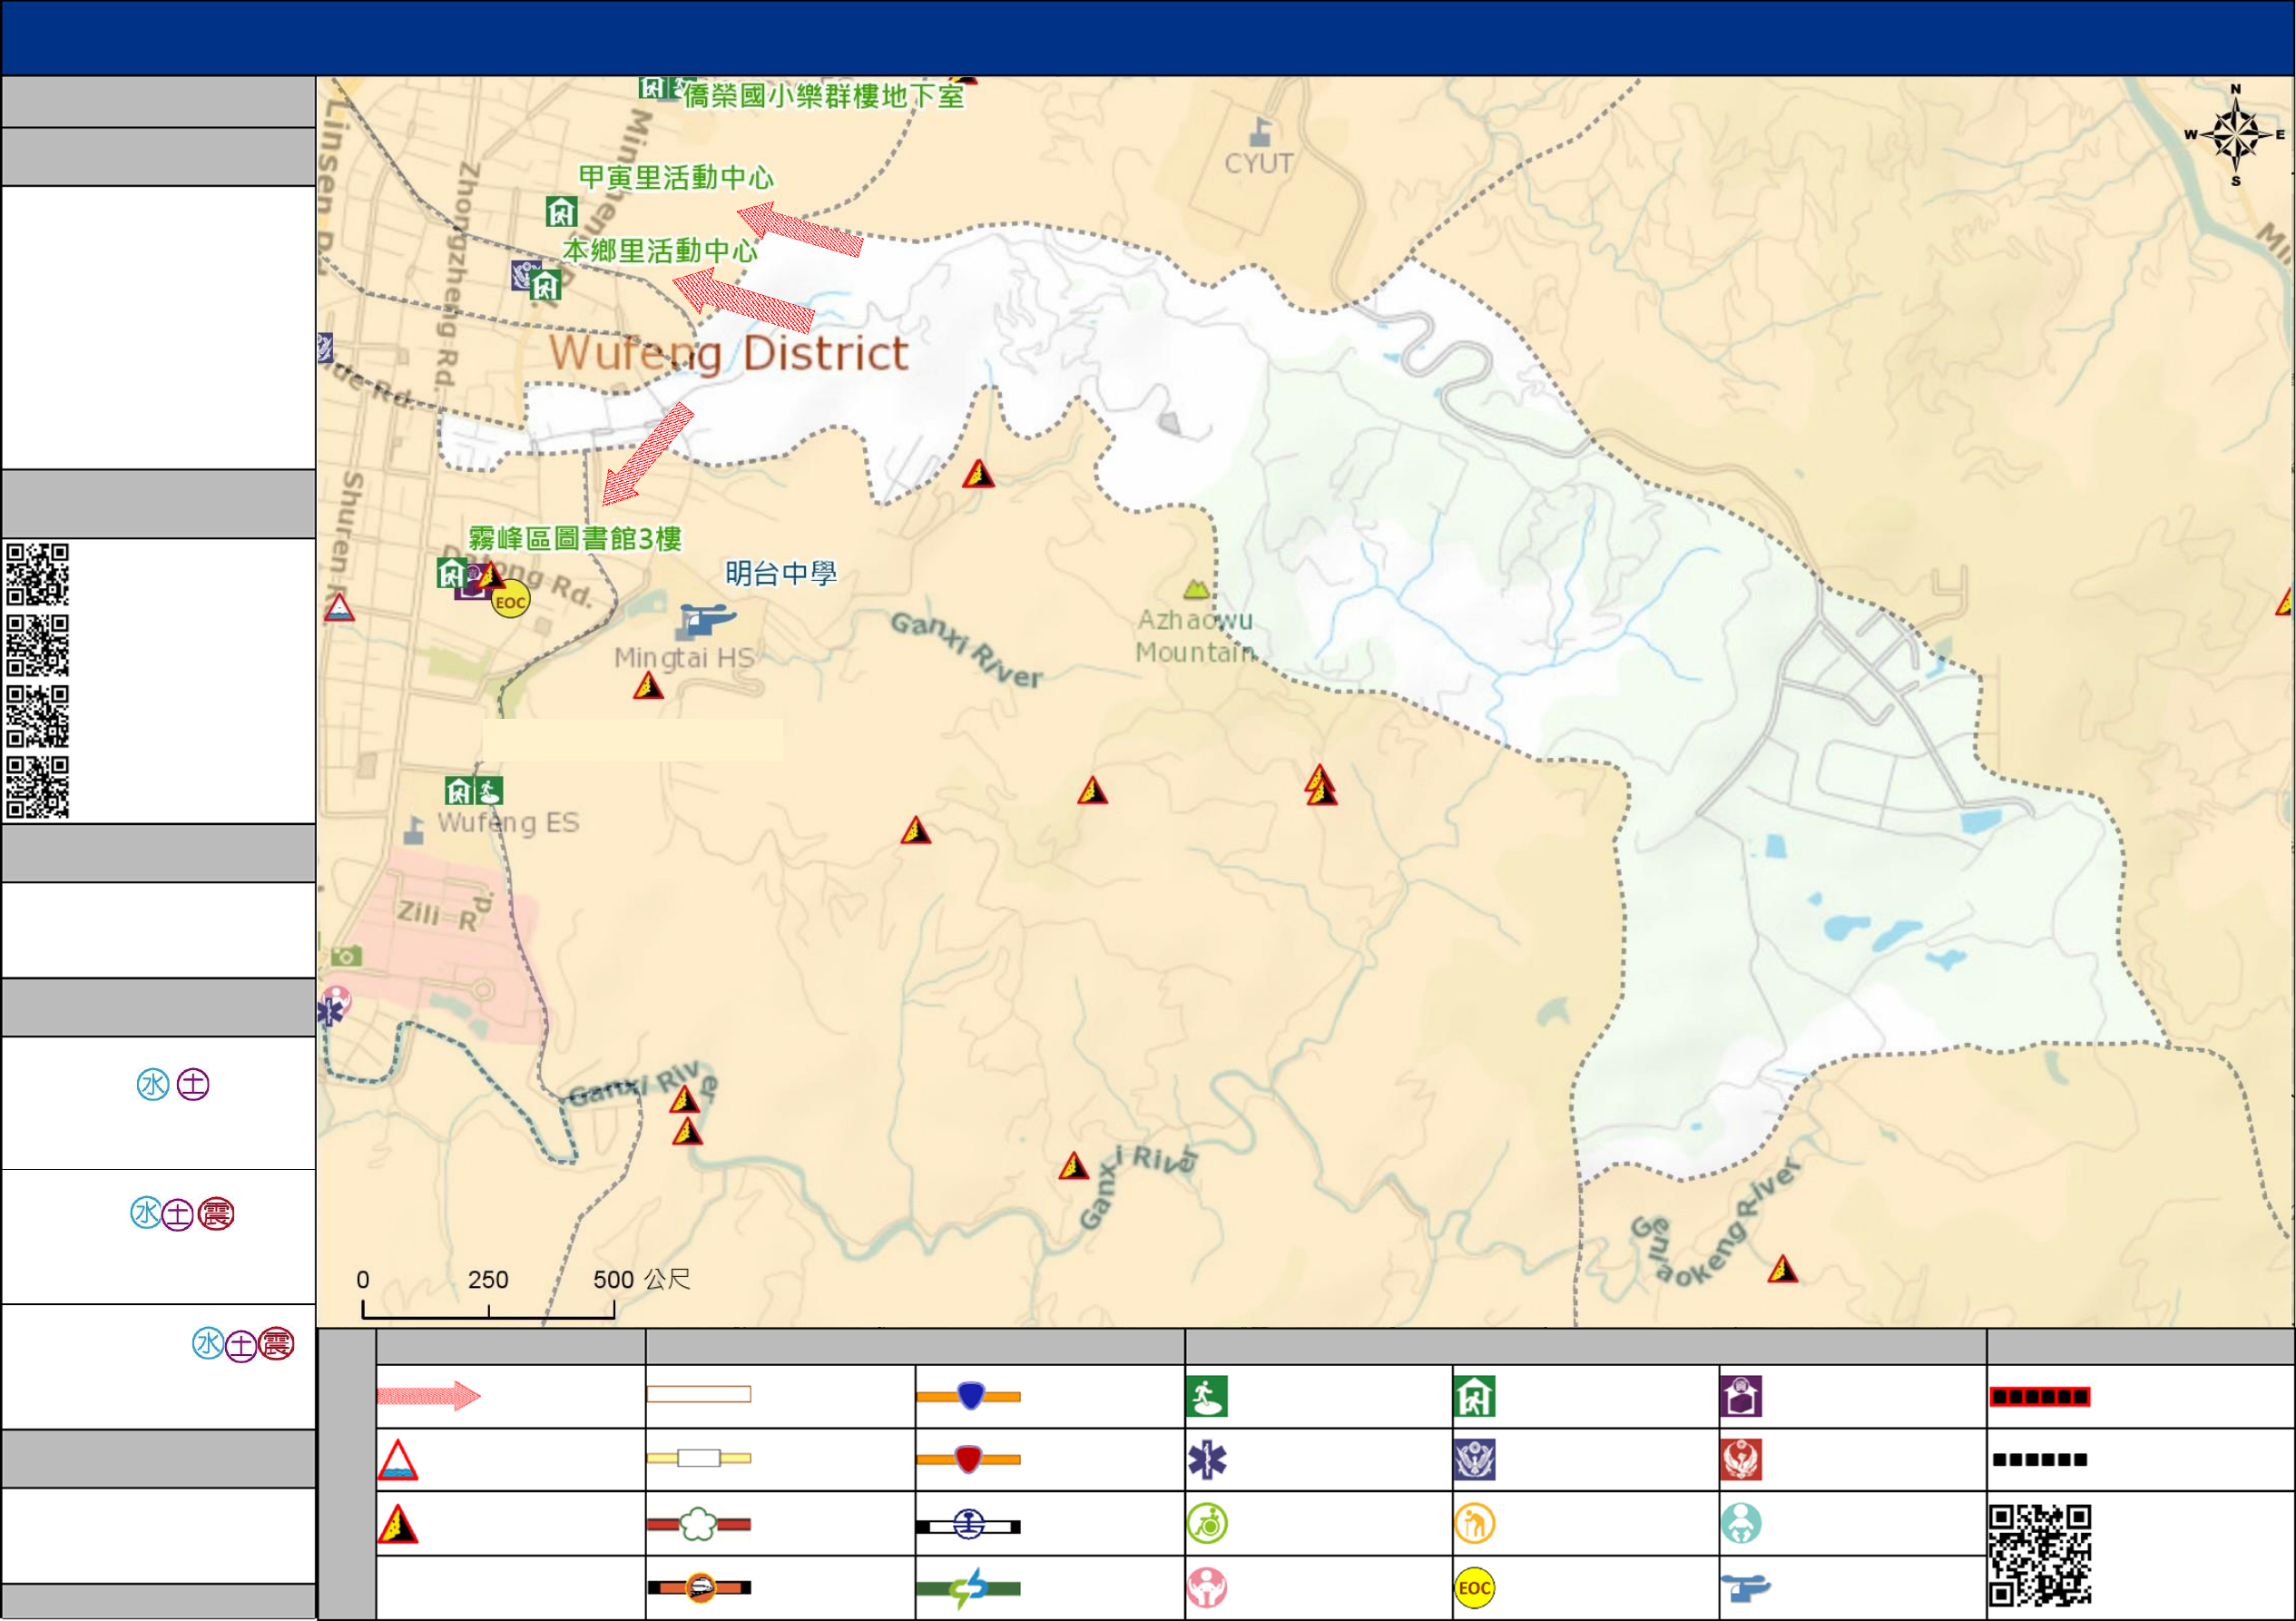
Task: Click the bottommost QR code in left panel
Action: pos(38,787)
